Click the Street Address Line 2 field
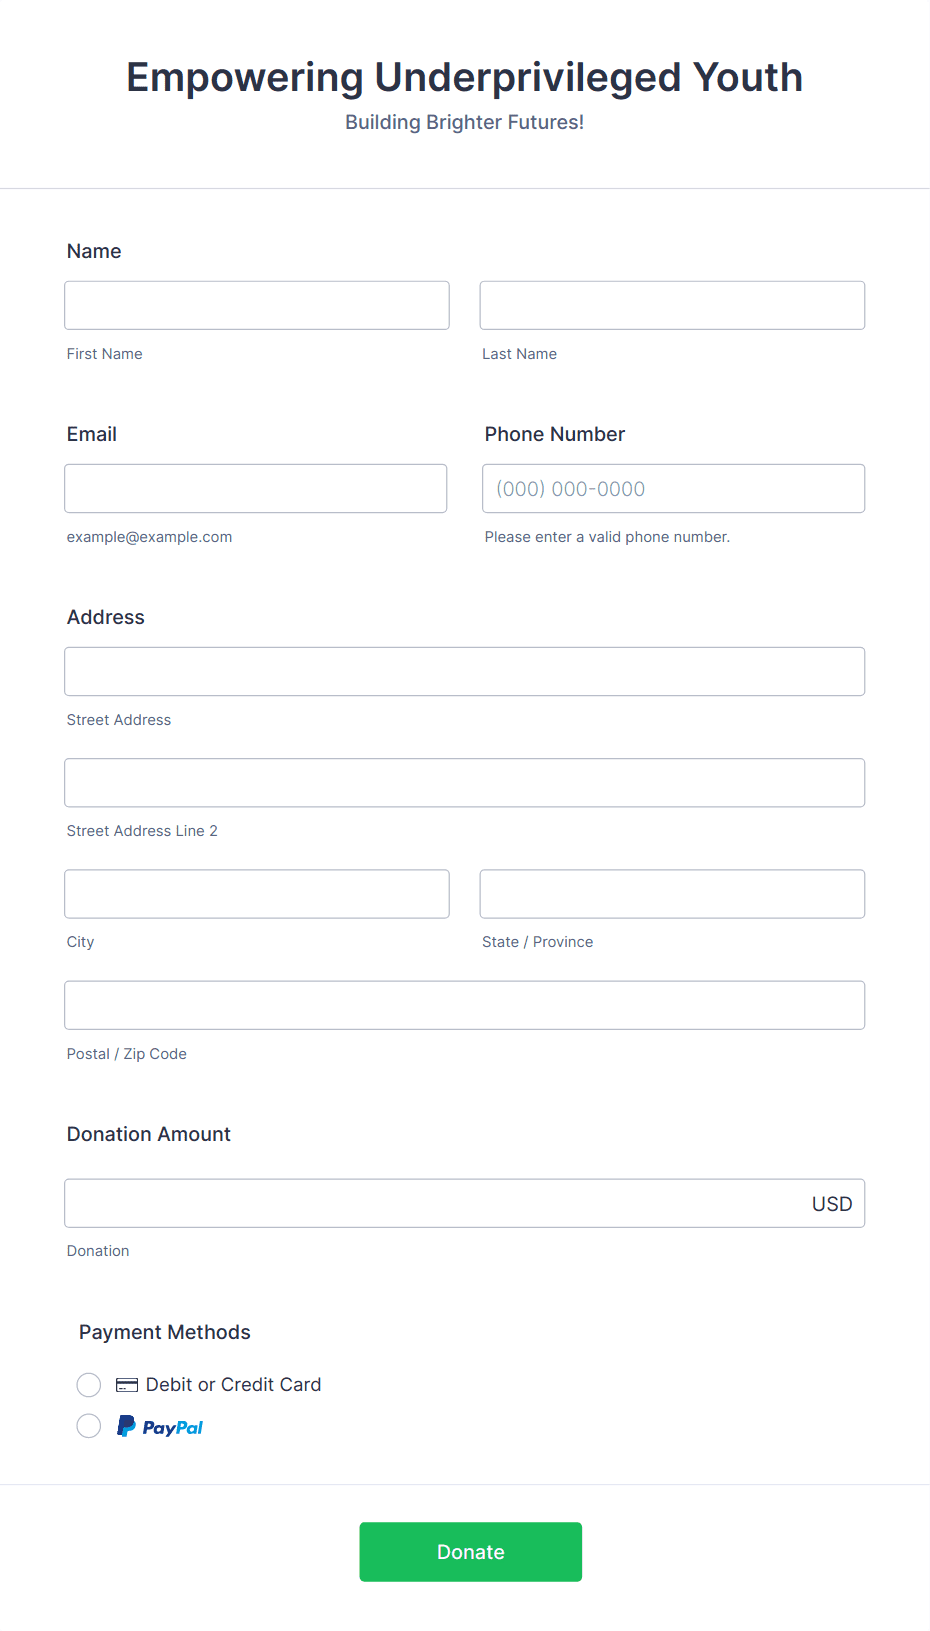The height and width of the screenshot is (1631, 930). tap(465, 782)
